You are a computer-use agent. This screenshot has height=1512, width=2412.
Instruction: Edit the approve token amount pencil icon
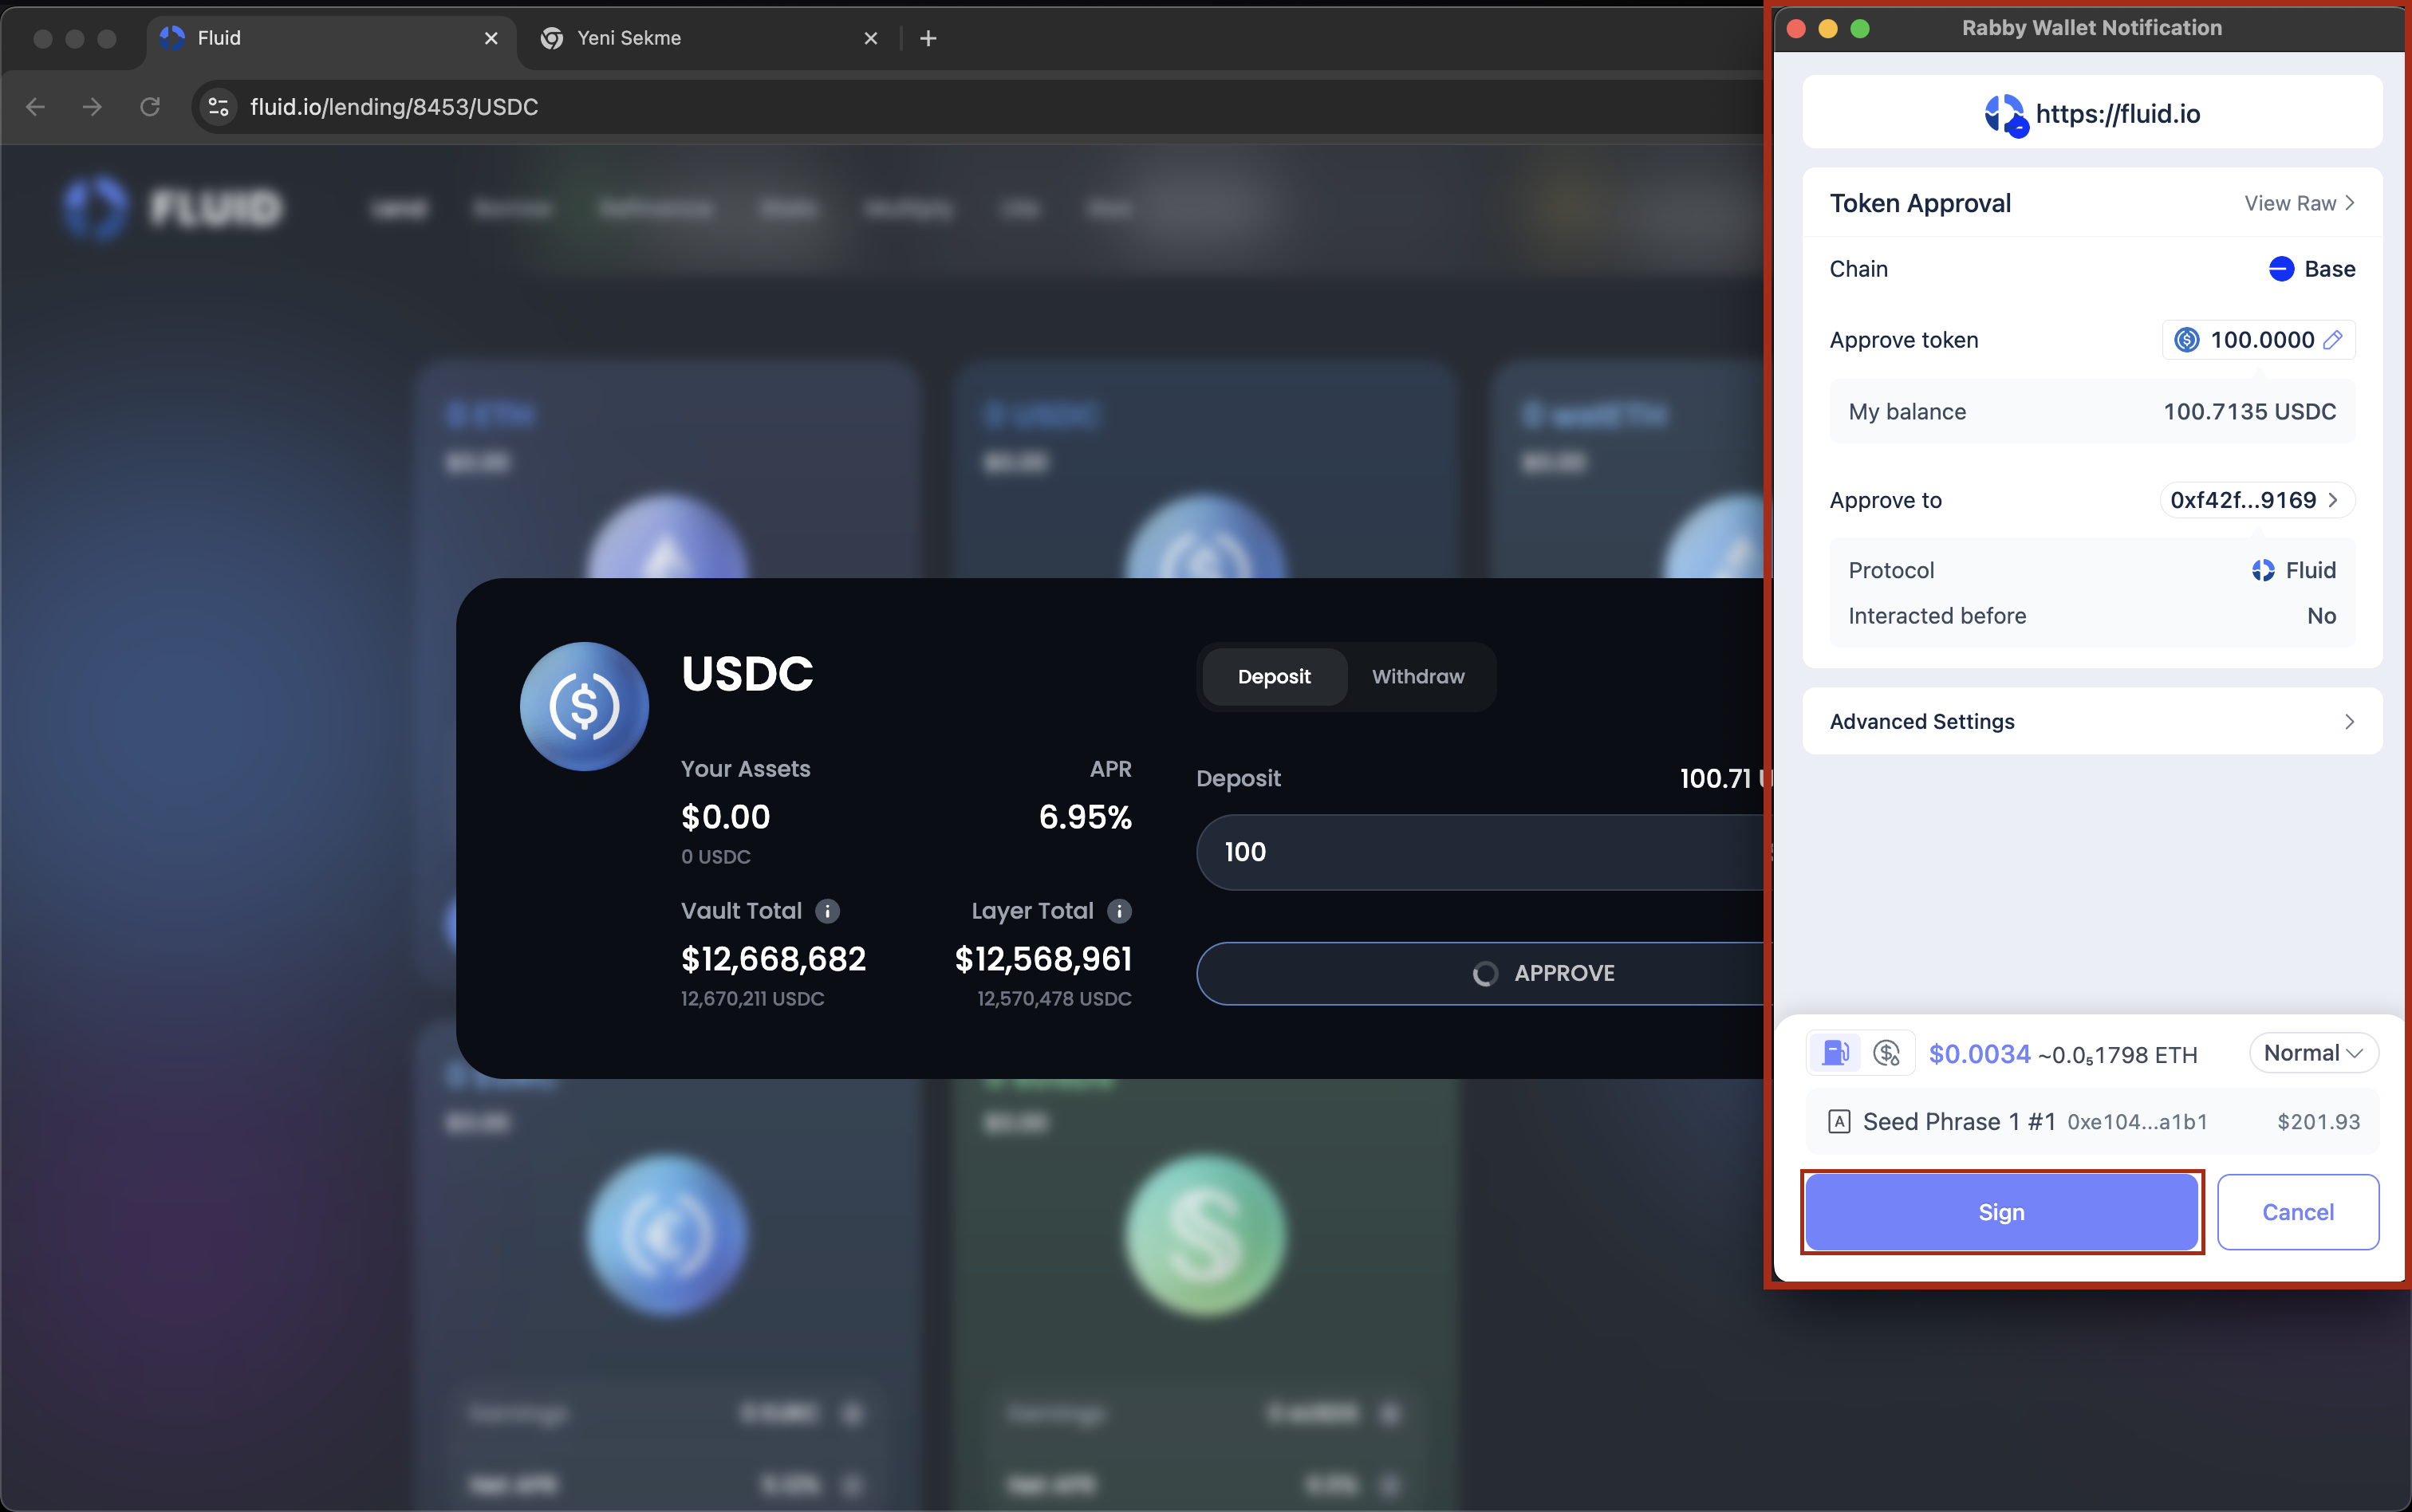(x=2333, y=340)
